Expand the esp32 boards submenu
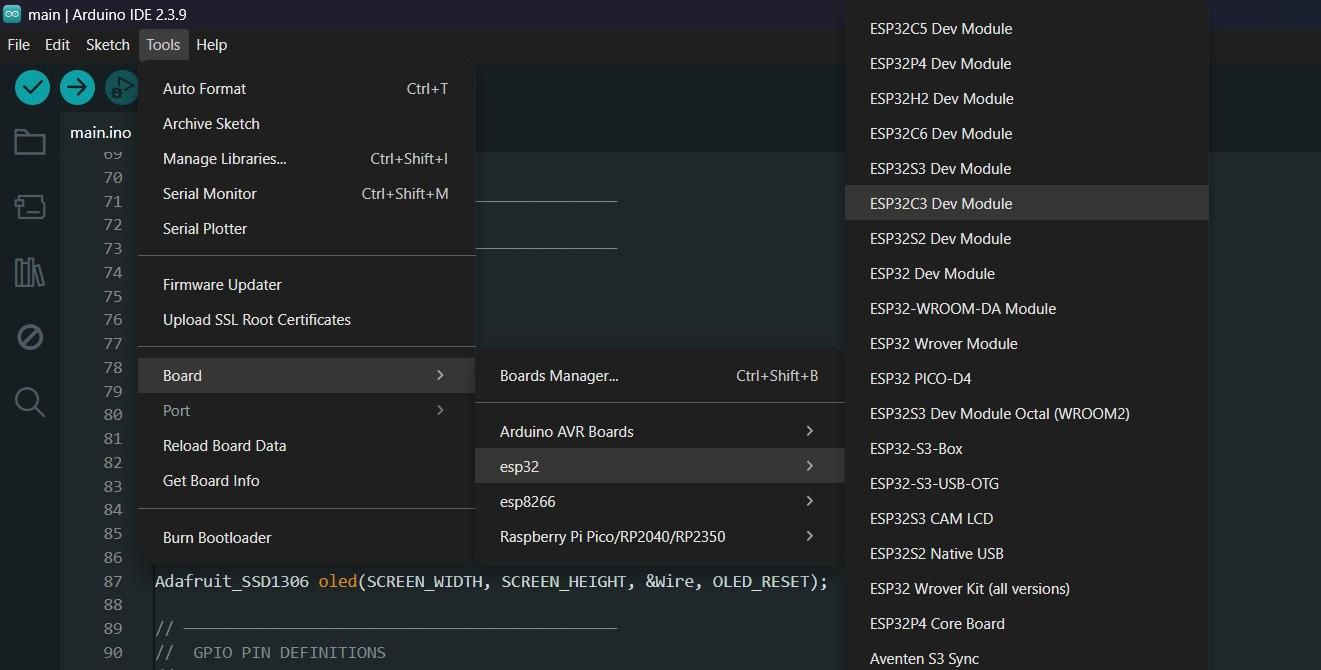 pos(660,467)
